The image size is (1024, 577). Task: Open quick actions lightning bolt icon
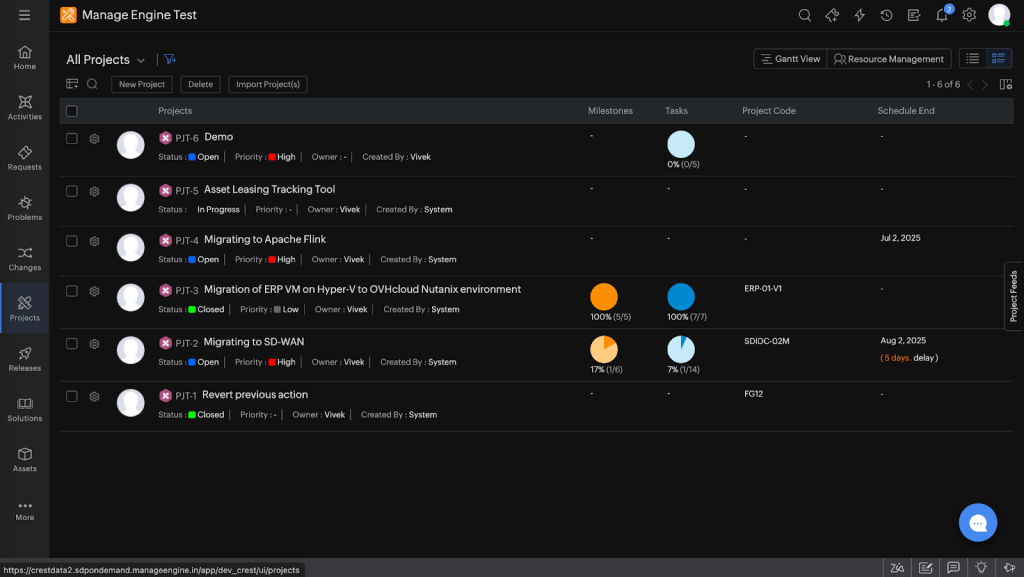[x=859, y=15]
